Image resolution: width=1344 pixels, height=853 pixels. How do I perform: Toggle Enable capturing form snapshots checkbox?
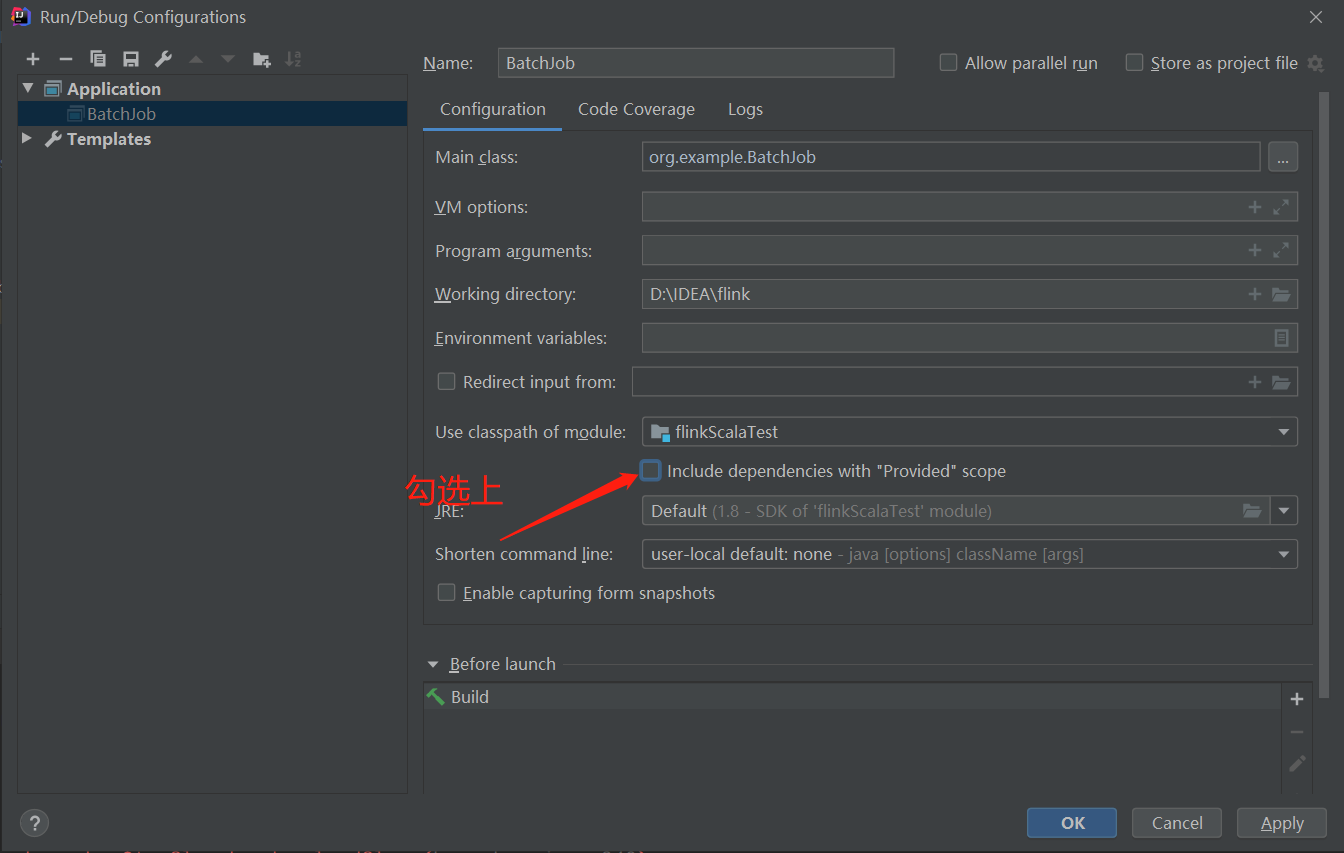pos(446,593)
